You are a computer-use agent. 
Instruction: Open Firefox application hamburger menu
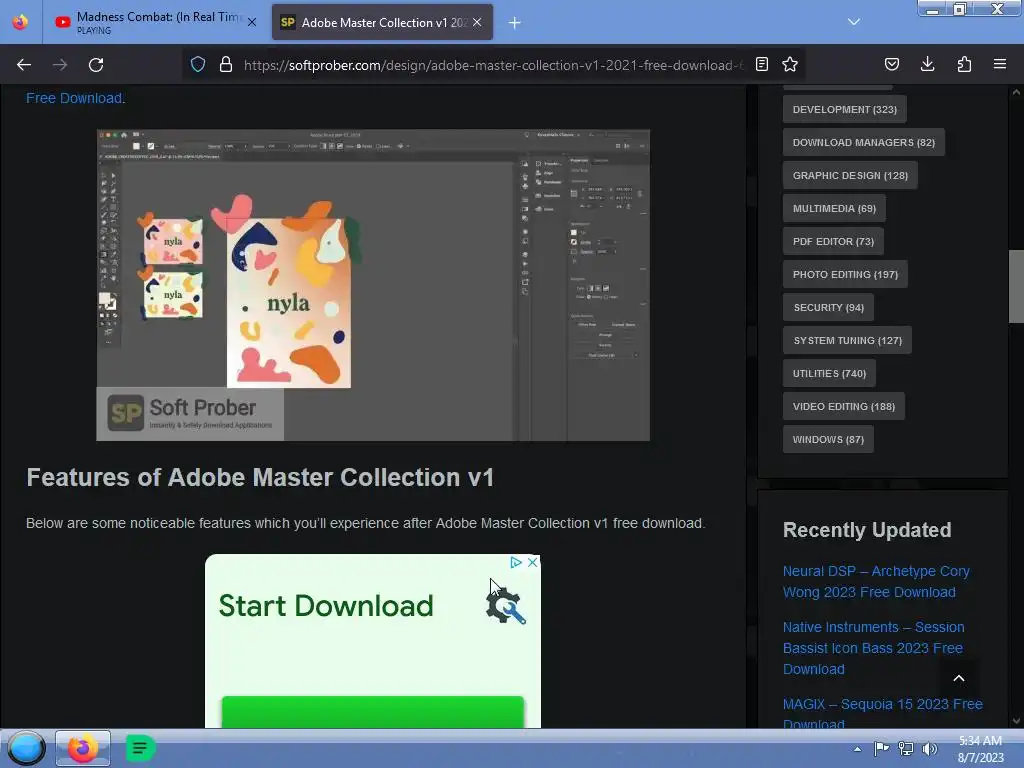(x=1000, y=65)
